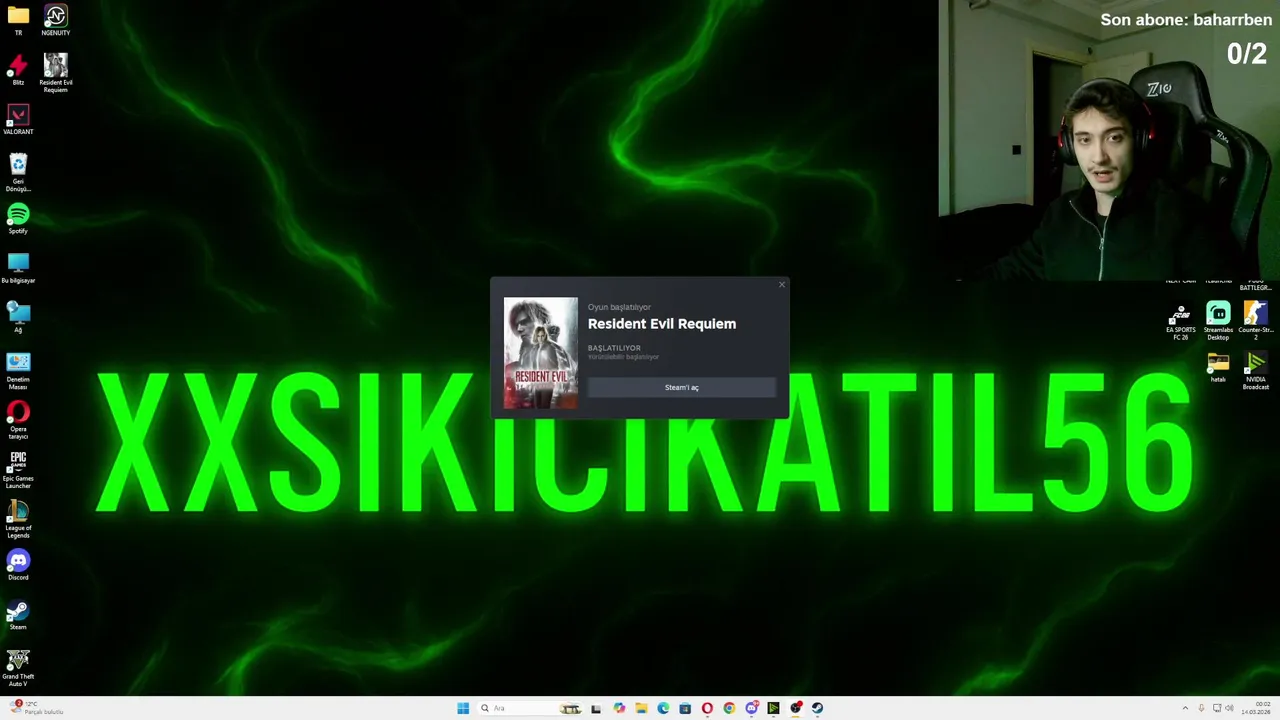Click the microphone tray icon
Viewport: 1280px width, 720px height.
1201,708
